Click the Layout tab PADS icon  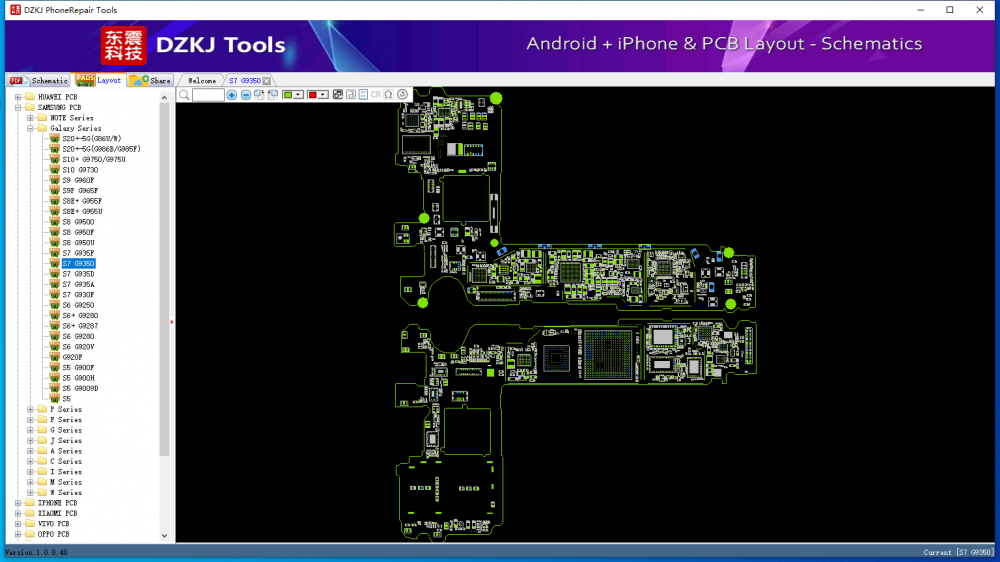tap(84, 79)
